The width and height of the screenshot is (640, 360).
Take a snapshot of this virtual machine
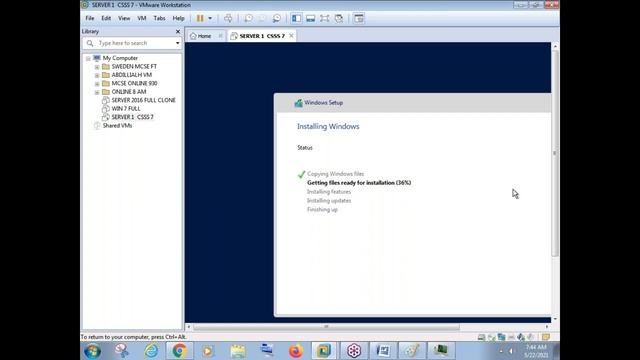click(x=248, y=18)
